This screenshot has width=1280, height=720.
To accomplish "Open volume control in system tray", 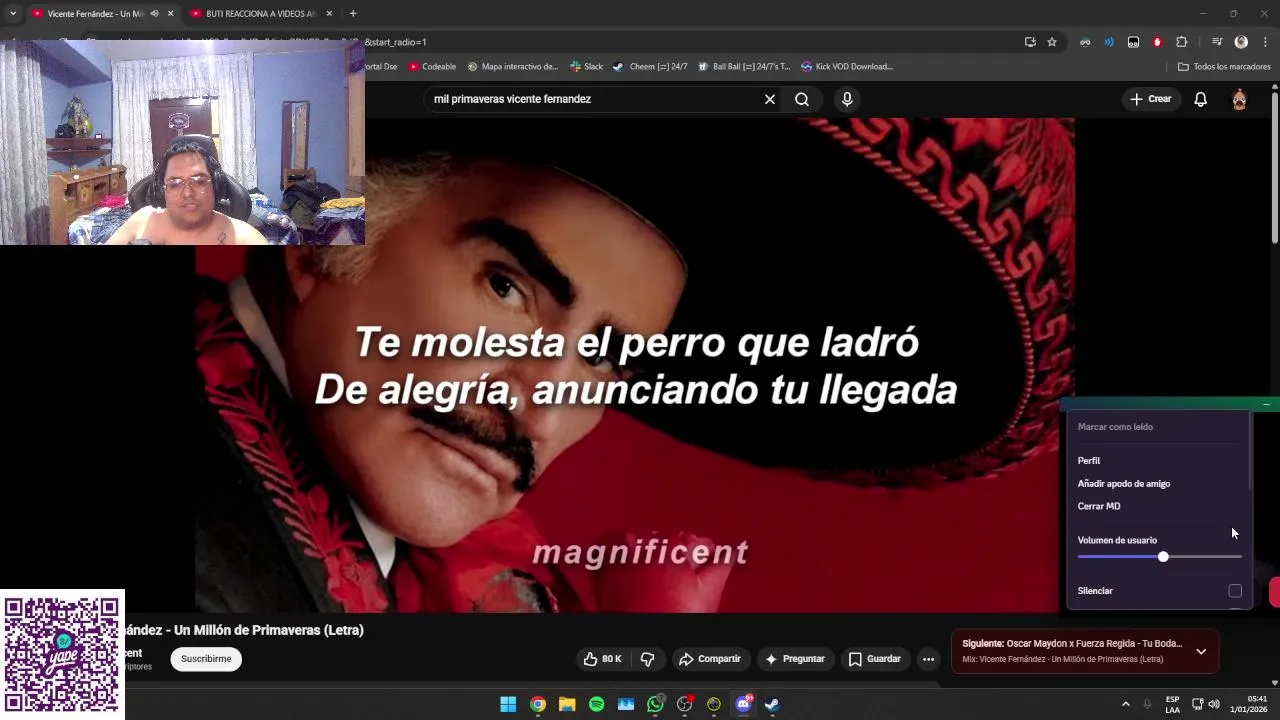I will (x=1214, y=704).
